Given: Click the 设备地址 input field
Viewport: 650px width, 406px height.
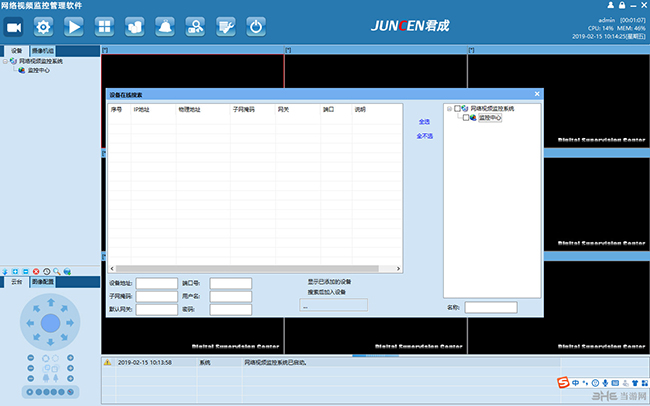Looking at the screenshot, I should 156,283.
